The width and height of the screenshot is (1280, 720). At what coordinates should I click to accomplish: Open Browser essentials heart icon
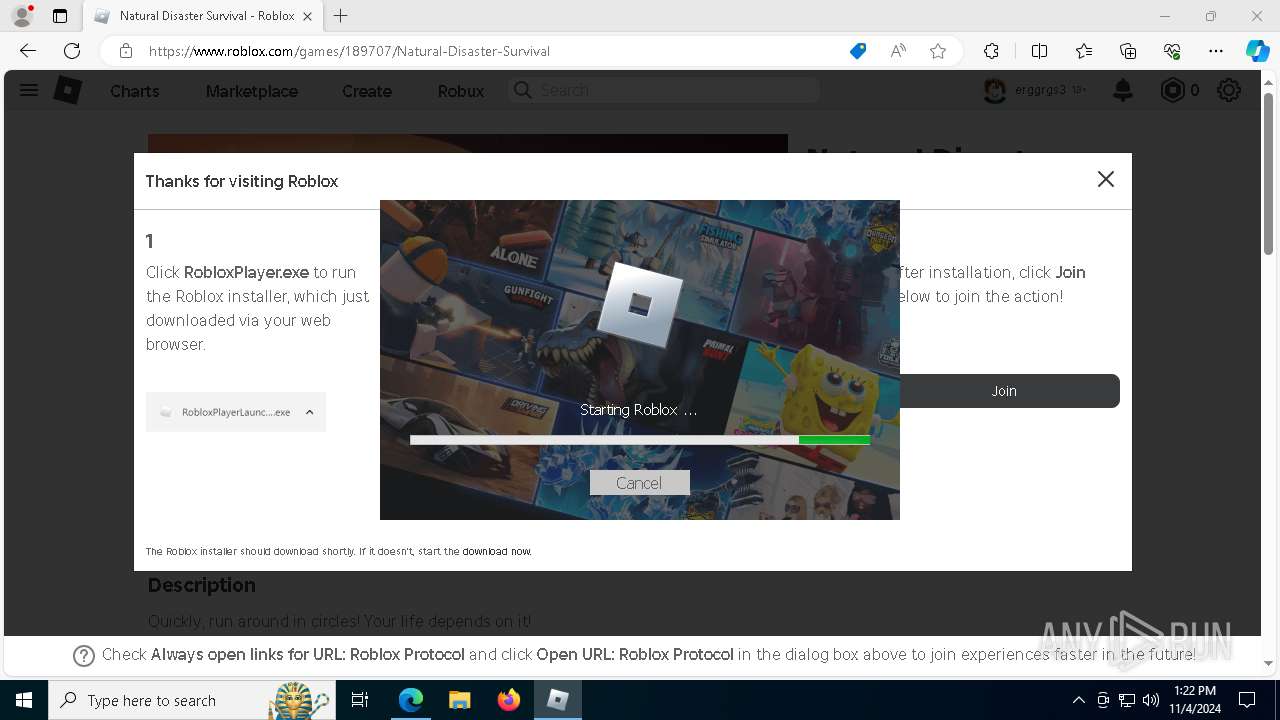tap(1172, 51)
